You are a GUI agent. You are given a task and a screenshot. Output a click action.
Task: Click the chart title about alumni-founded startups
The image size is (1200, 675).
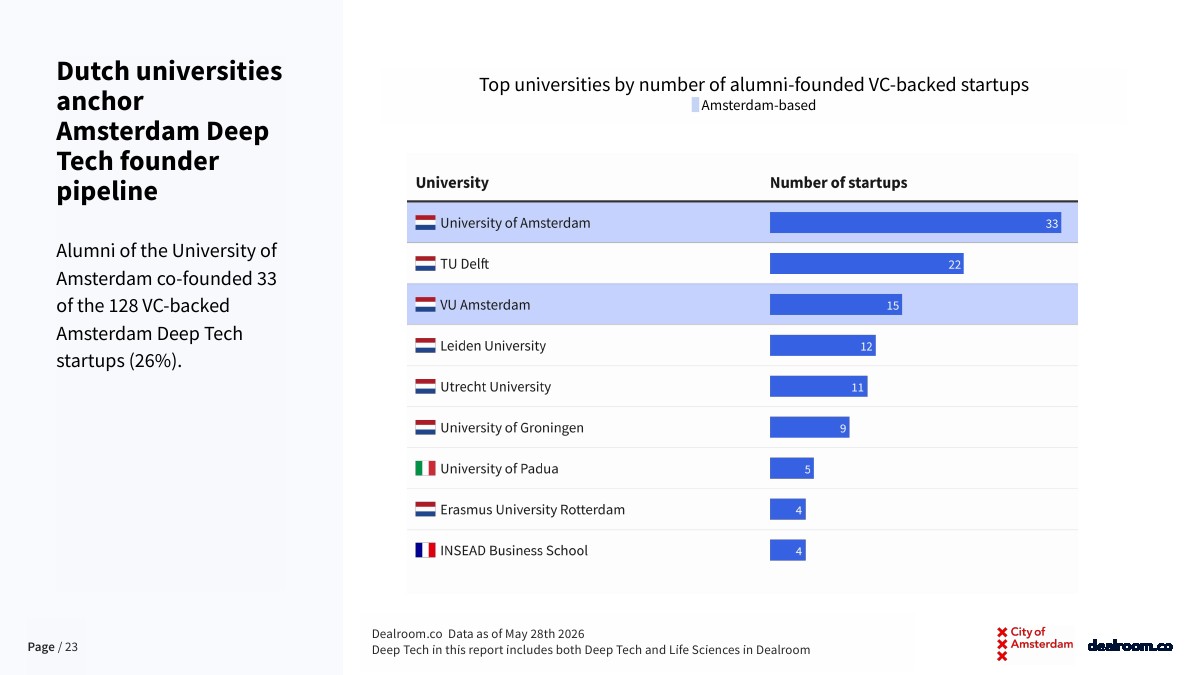pos(754,85)
